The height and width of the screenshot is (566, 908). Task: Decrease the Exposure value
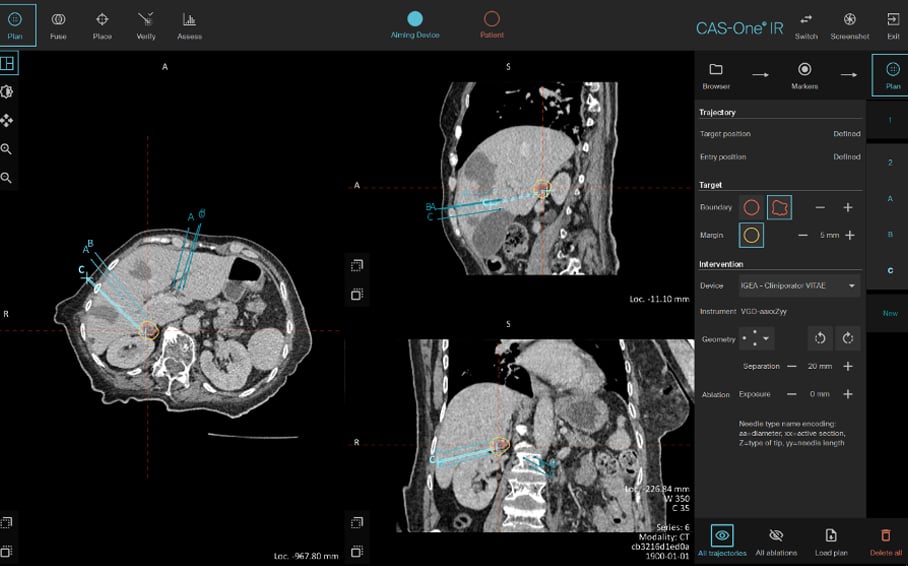coord(792,394)
